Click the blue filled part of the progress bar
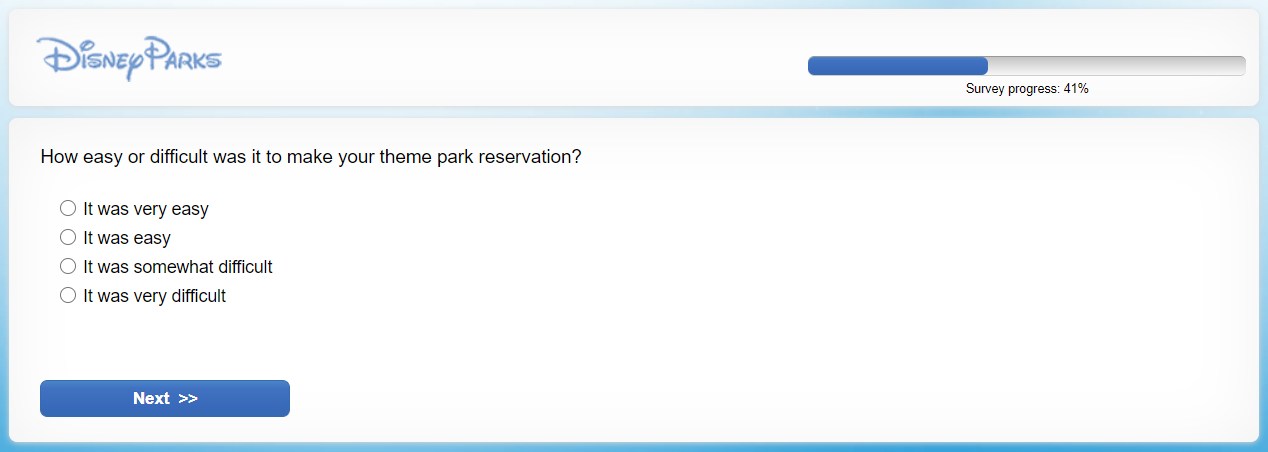 click(897, 66)
